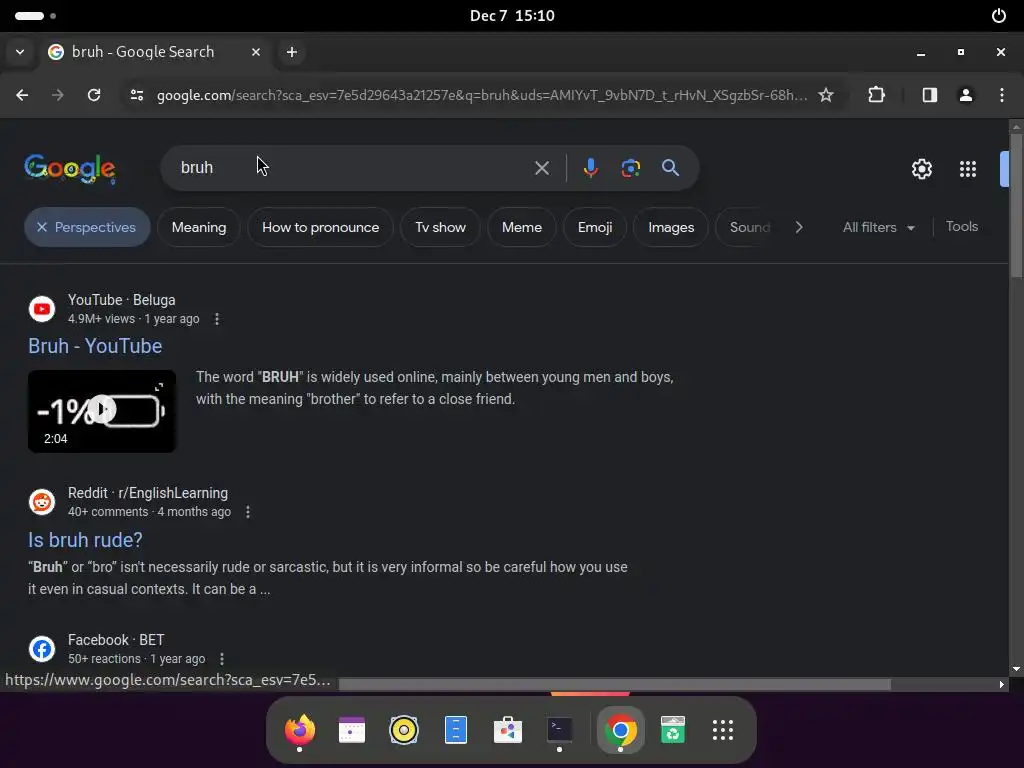Show all applications grid in dock
The width and height of the screenshot is (1024, 768).
[723, 729]
